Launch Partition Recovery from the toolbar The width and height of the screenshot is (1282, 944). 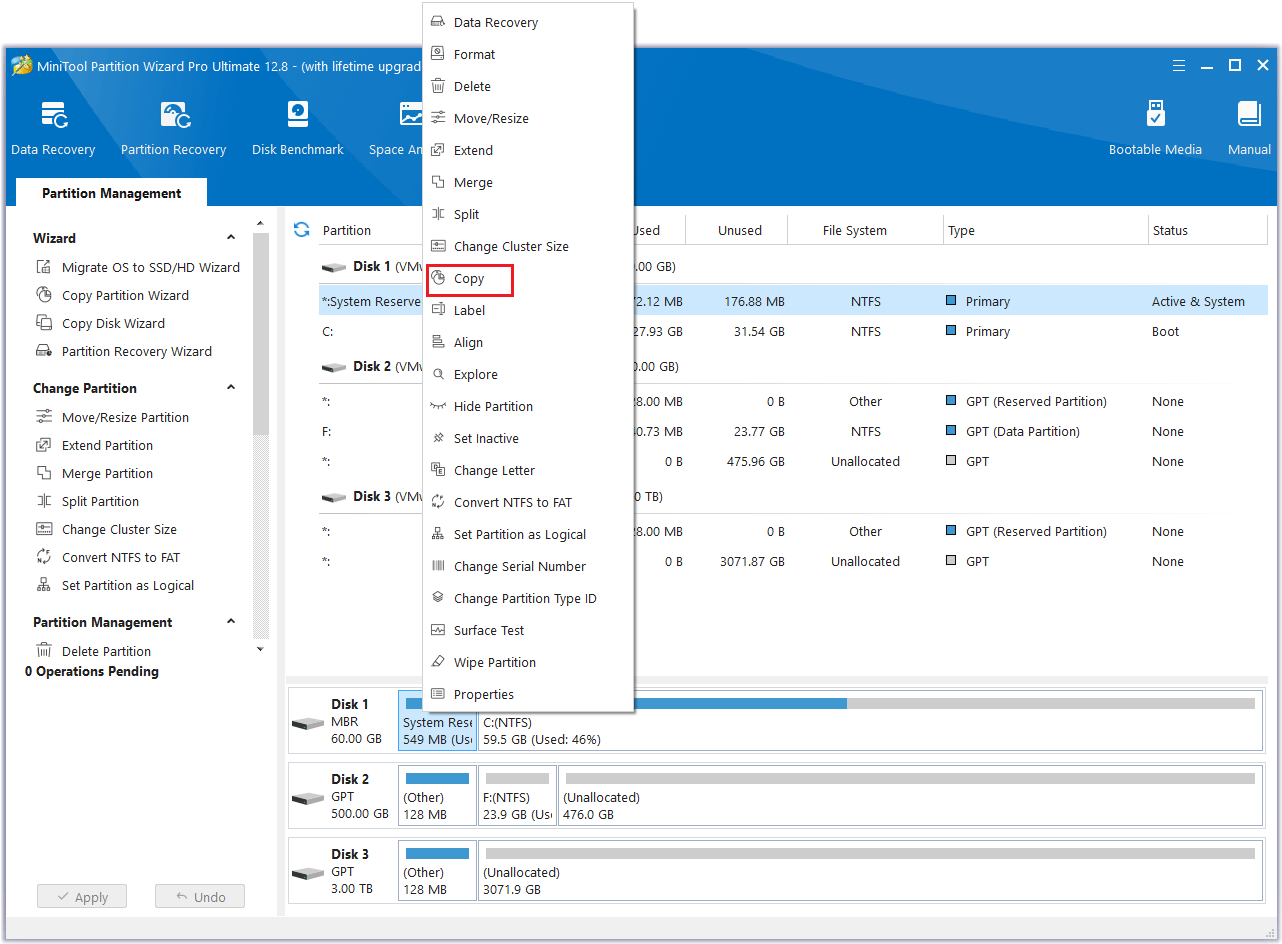point(173,128)
